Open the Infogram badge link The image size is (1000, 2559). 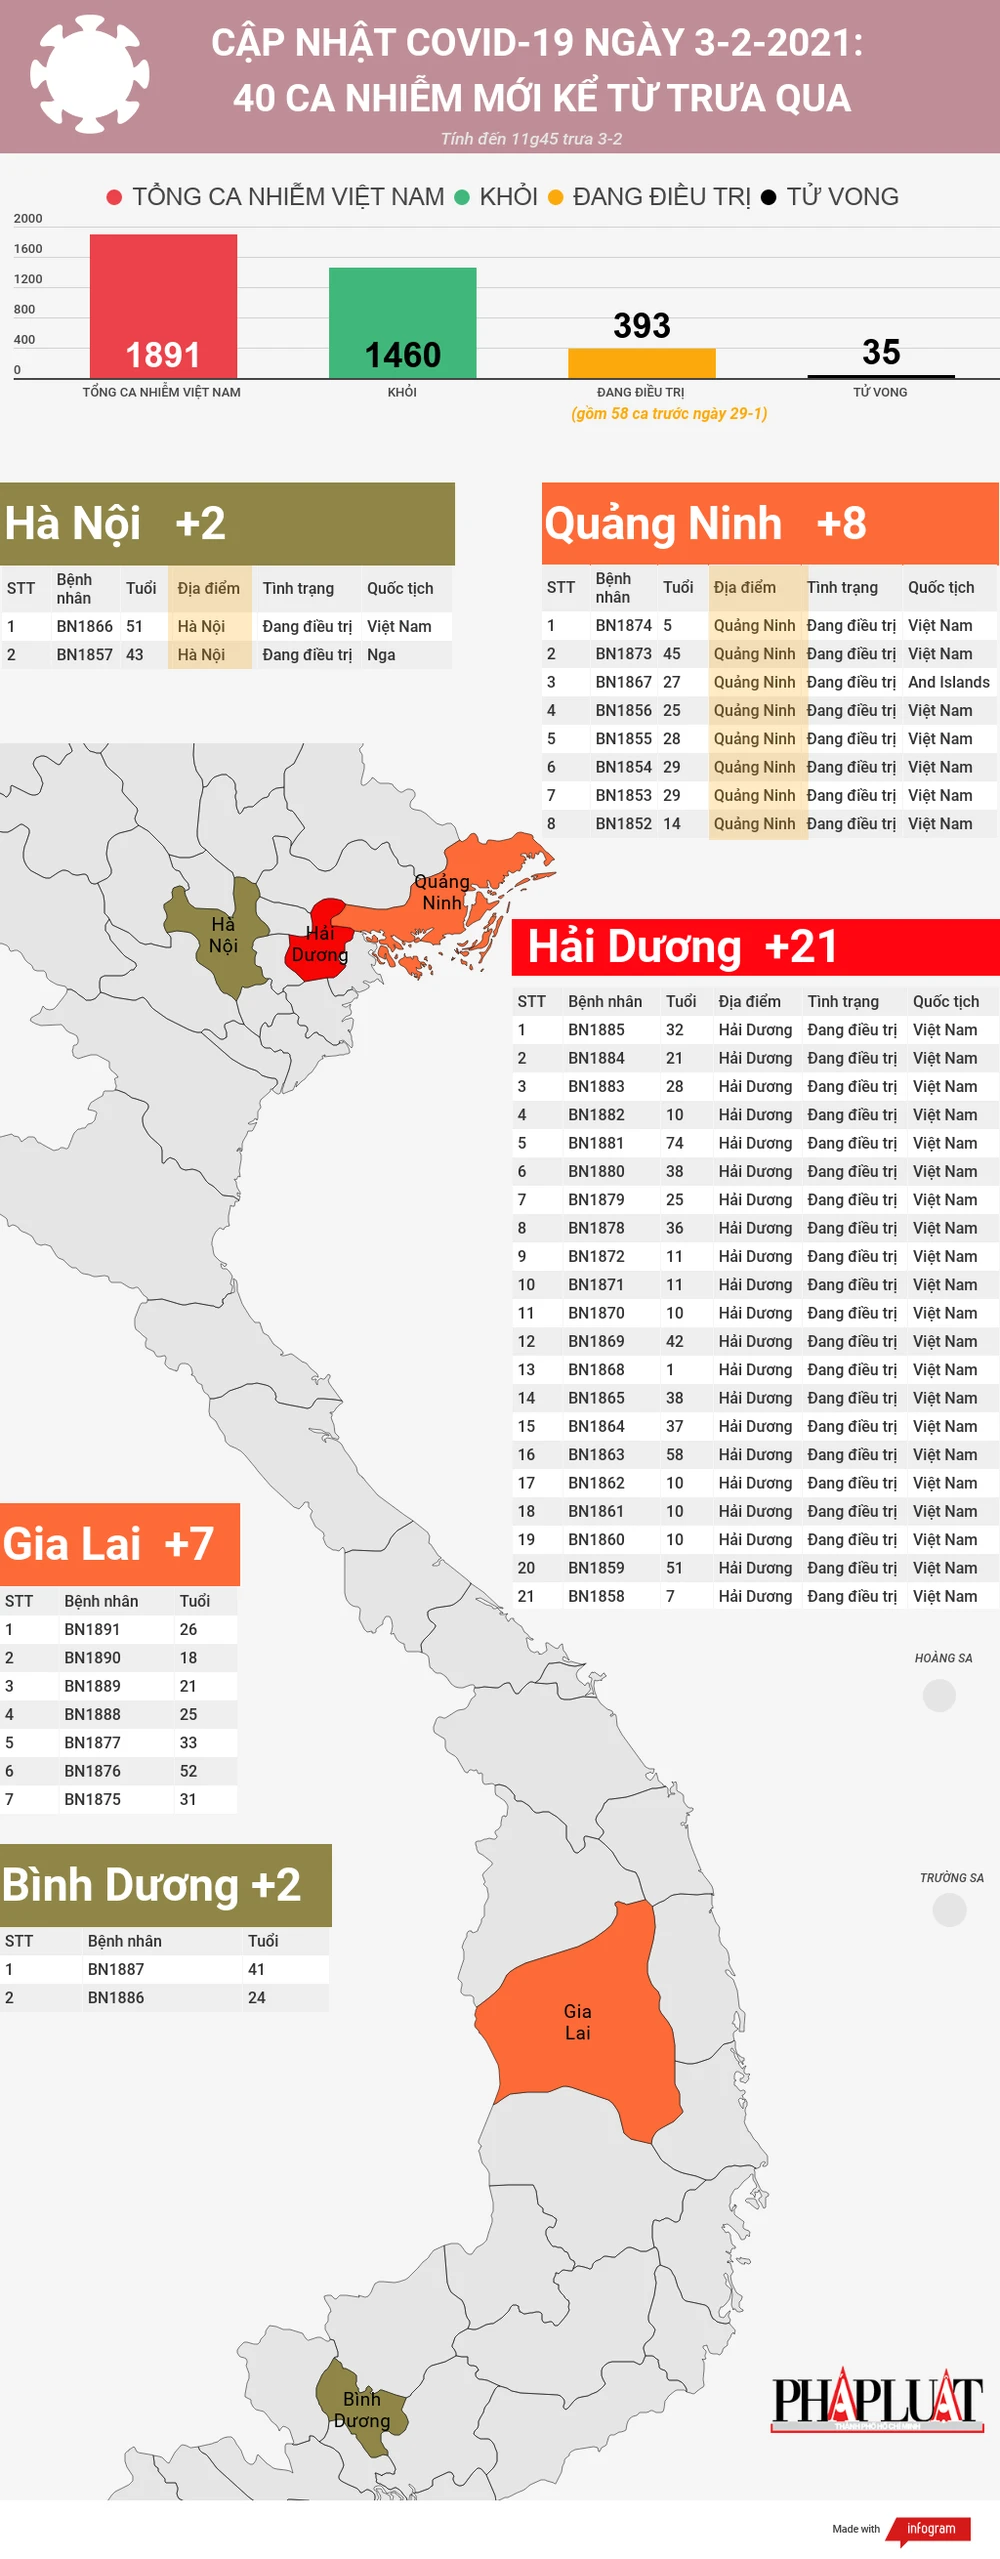pyautogui.click(x=930, y=2528)
